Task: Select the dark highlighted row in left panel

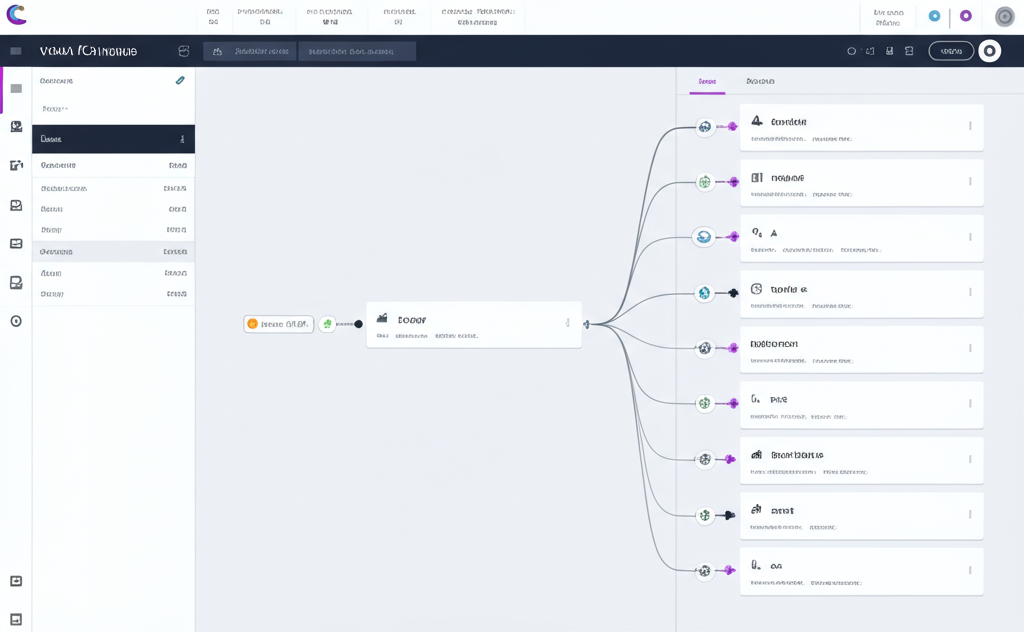Action: (x=113, y=139)
